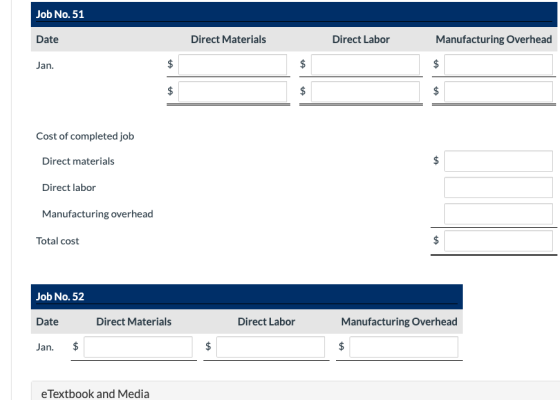Click Job 52 Direct Labor input
This screenshot has height=400, width=560.
(271, 347)
